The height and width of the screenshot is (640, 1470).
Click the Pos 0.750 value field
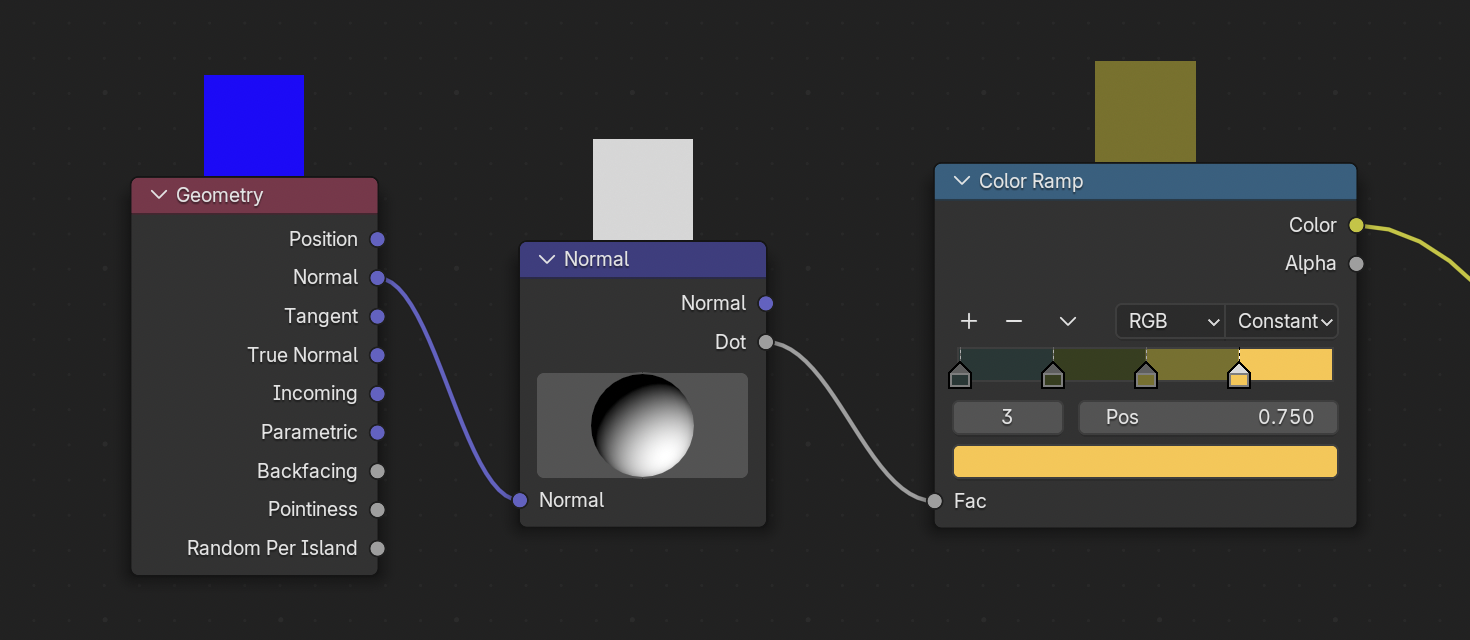(x=1208, y=417)
